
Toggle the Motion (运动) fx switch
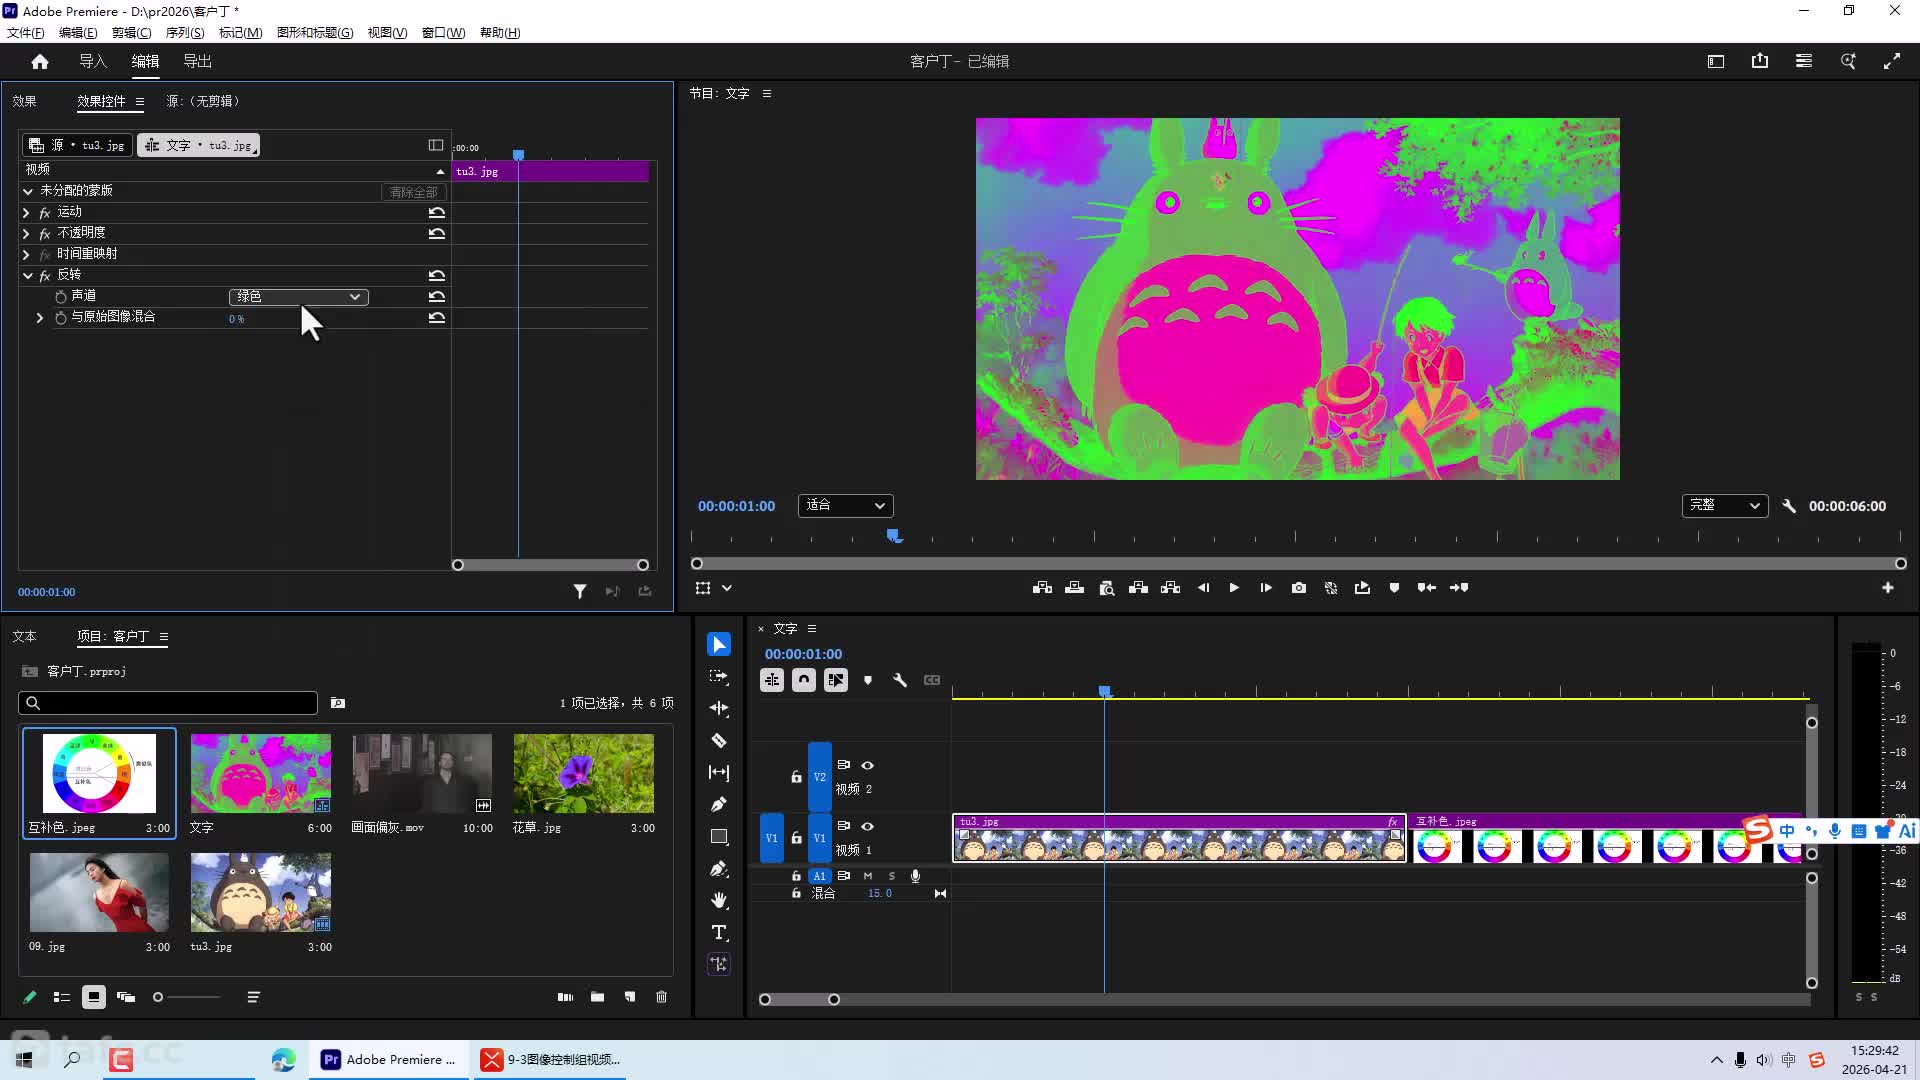45,212
